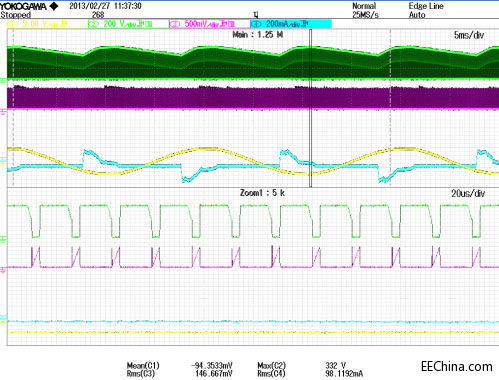Screen dimensions: 499x380
Task: Click the 'Edge Line' trigger type text
Action: coord(426,6)
